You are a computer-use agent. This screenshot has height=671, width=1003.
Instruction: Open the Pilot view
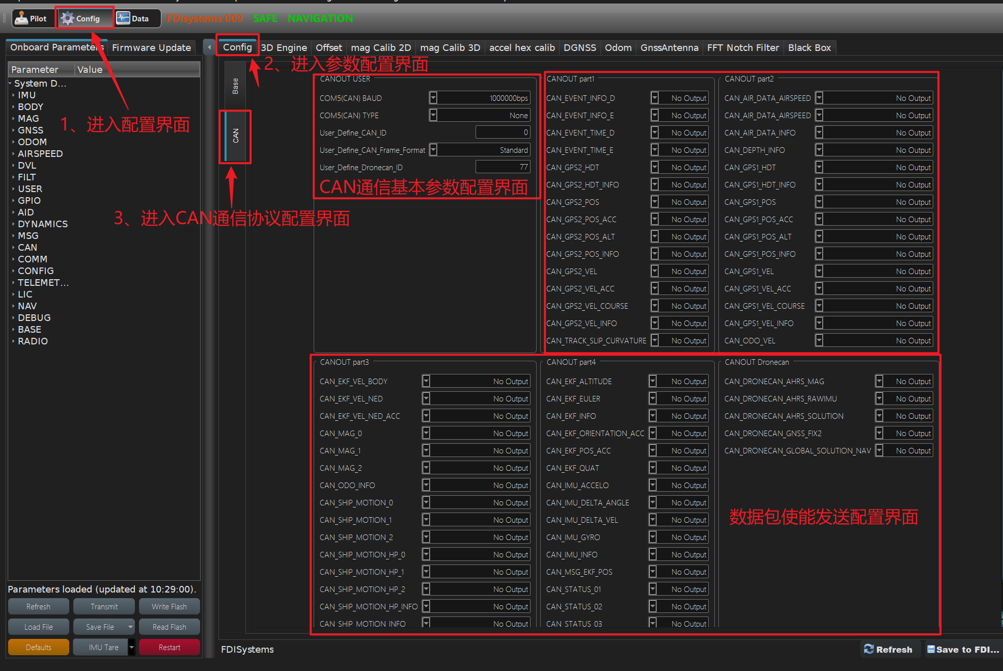point(31,19)
